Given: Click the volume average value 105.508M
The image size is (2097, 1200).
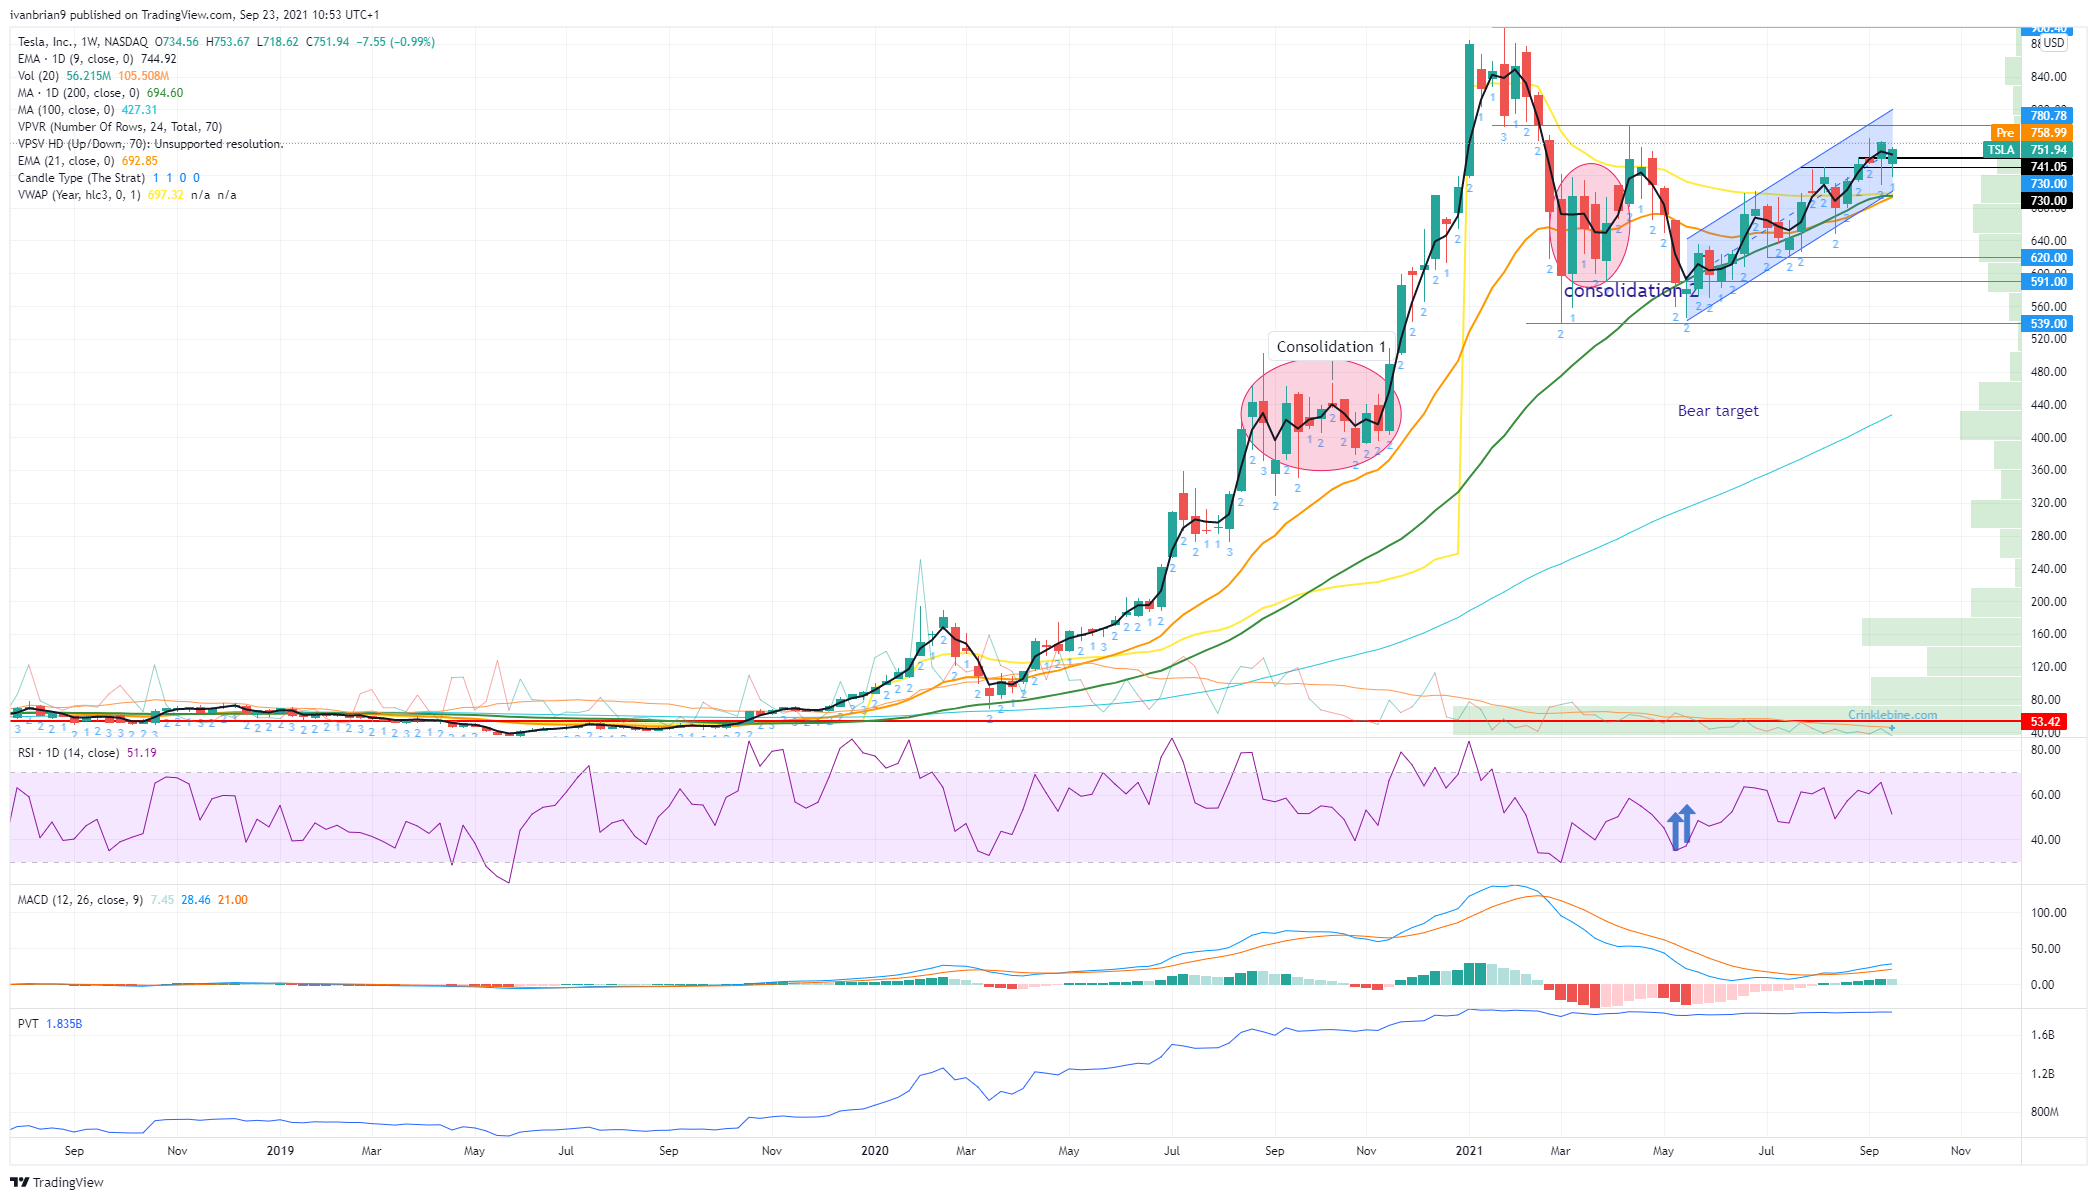Looking at the screenshot, I should [x=144, y=76].
